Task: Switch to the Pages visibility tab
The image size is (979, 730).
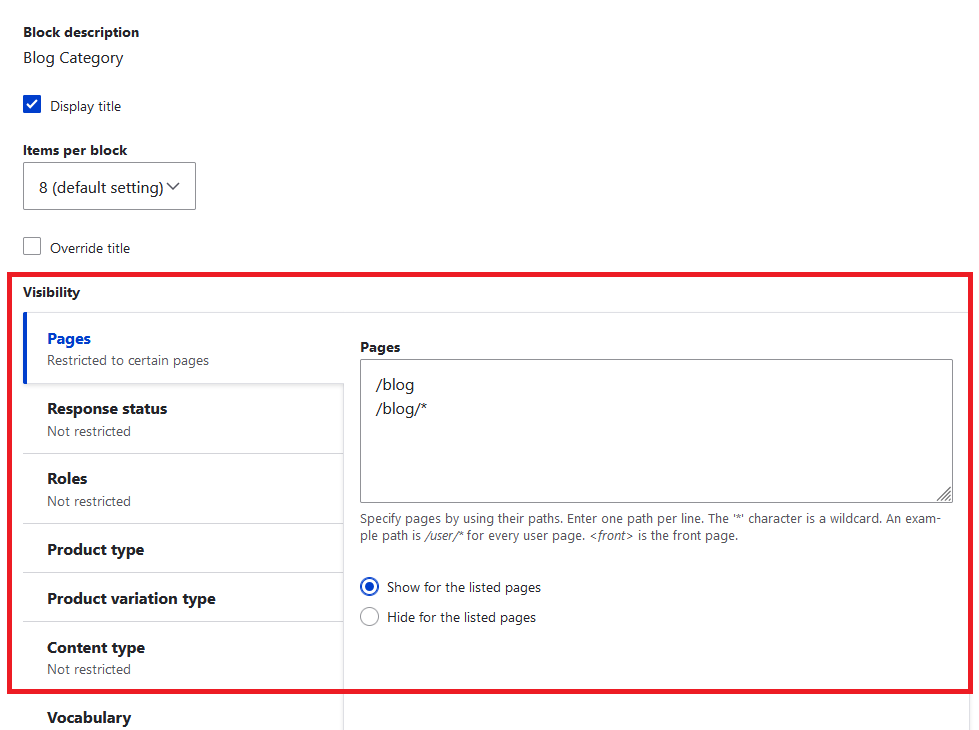Action: [69, 340]
